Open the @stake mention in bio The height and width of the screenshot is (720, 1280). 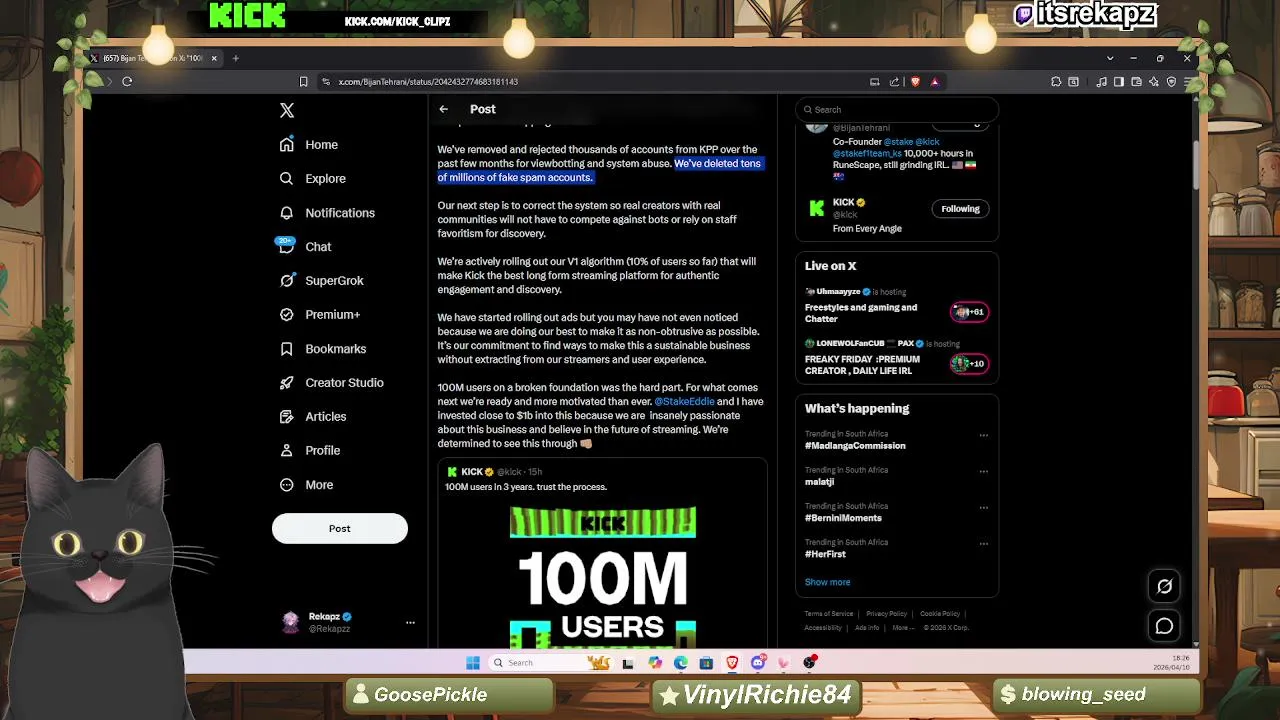click(x=898, y=142)
